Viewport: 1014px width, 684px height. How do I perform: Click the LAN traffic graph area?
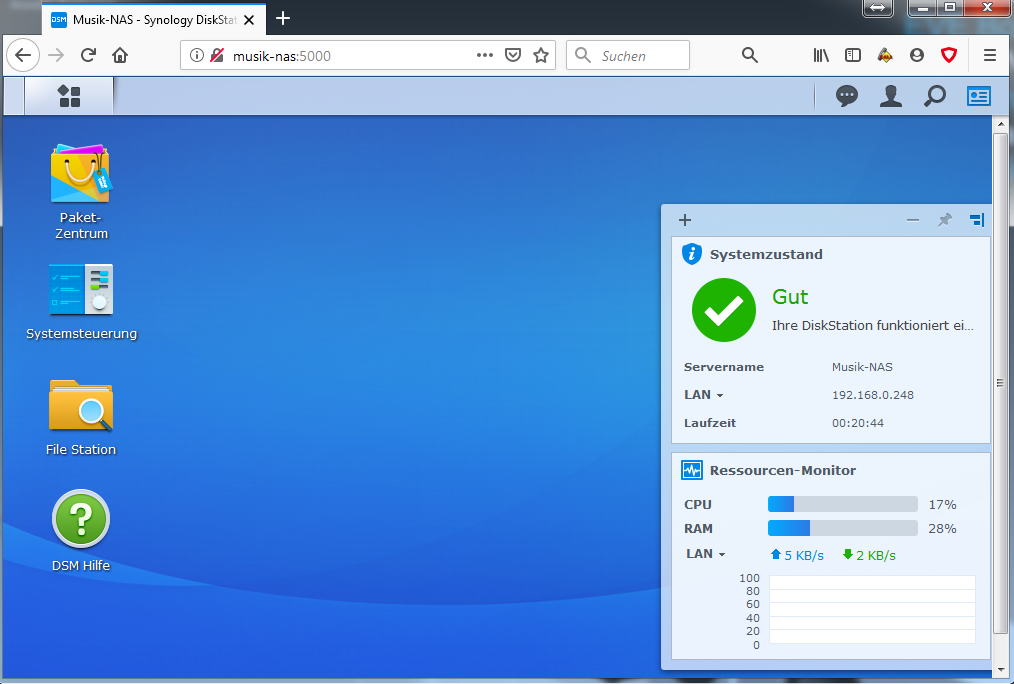[x=872, y=610]
